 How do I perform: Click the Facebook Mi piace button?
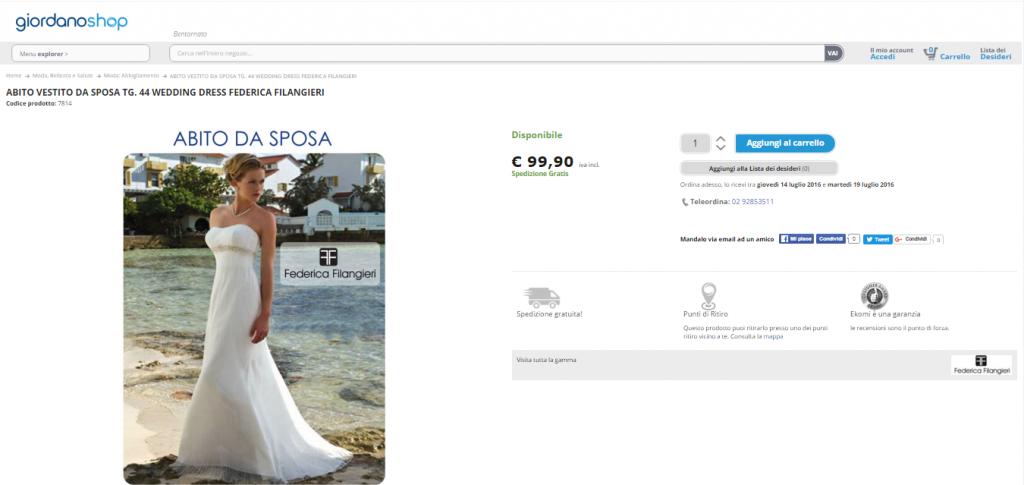(x=796, y=240)
